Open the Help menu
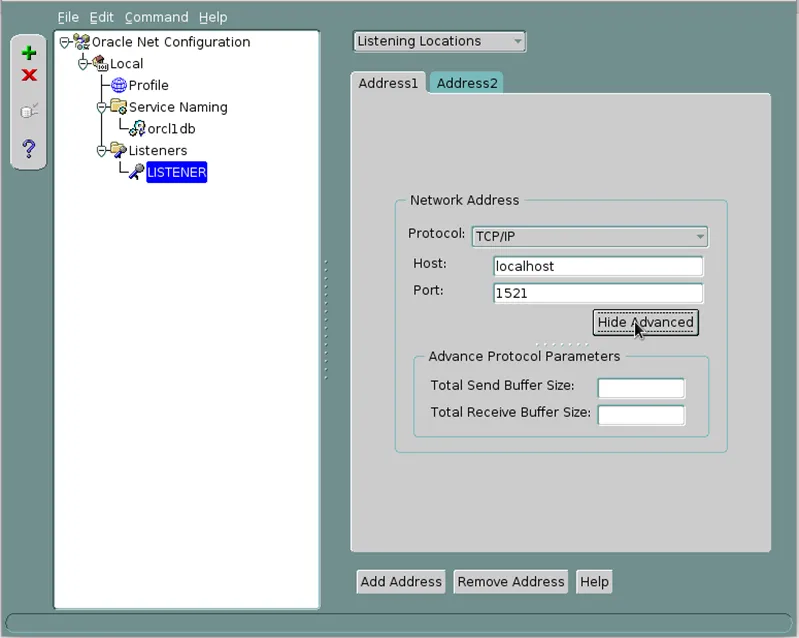 click(213, 17)
